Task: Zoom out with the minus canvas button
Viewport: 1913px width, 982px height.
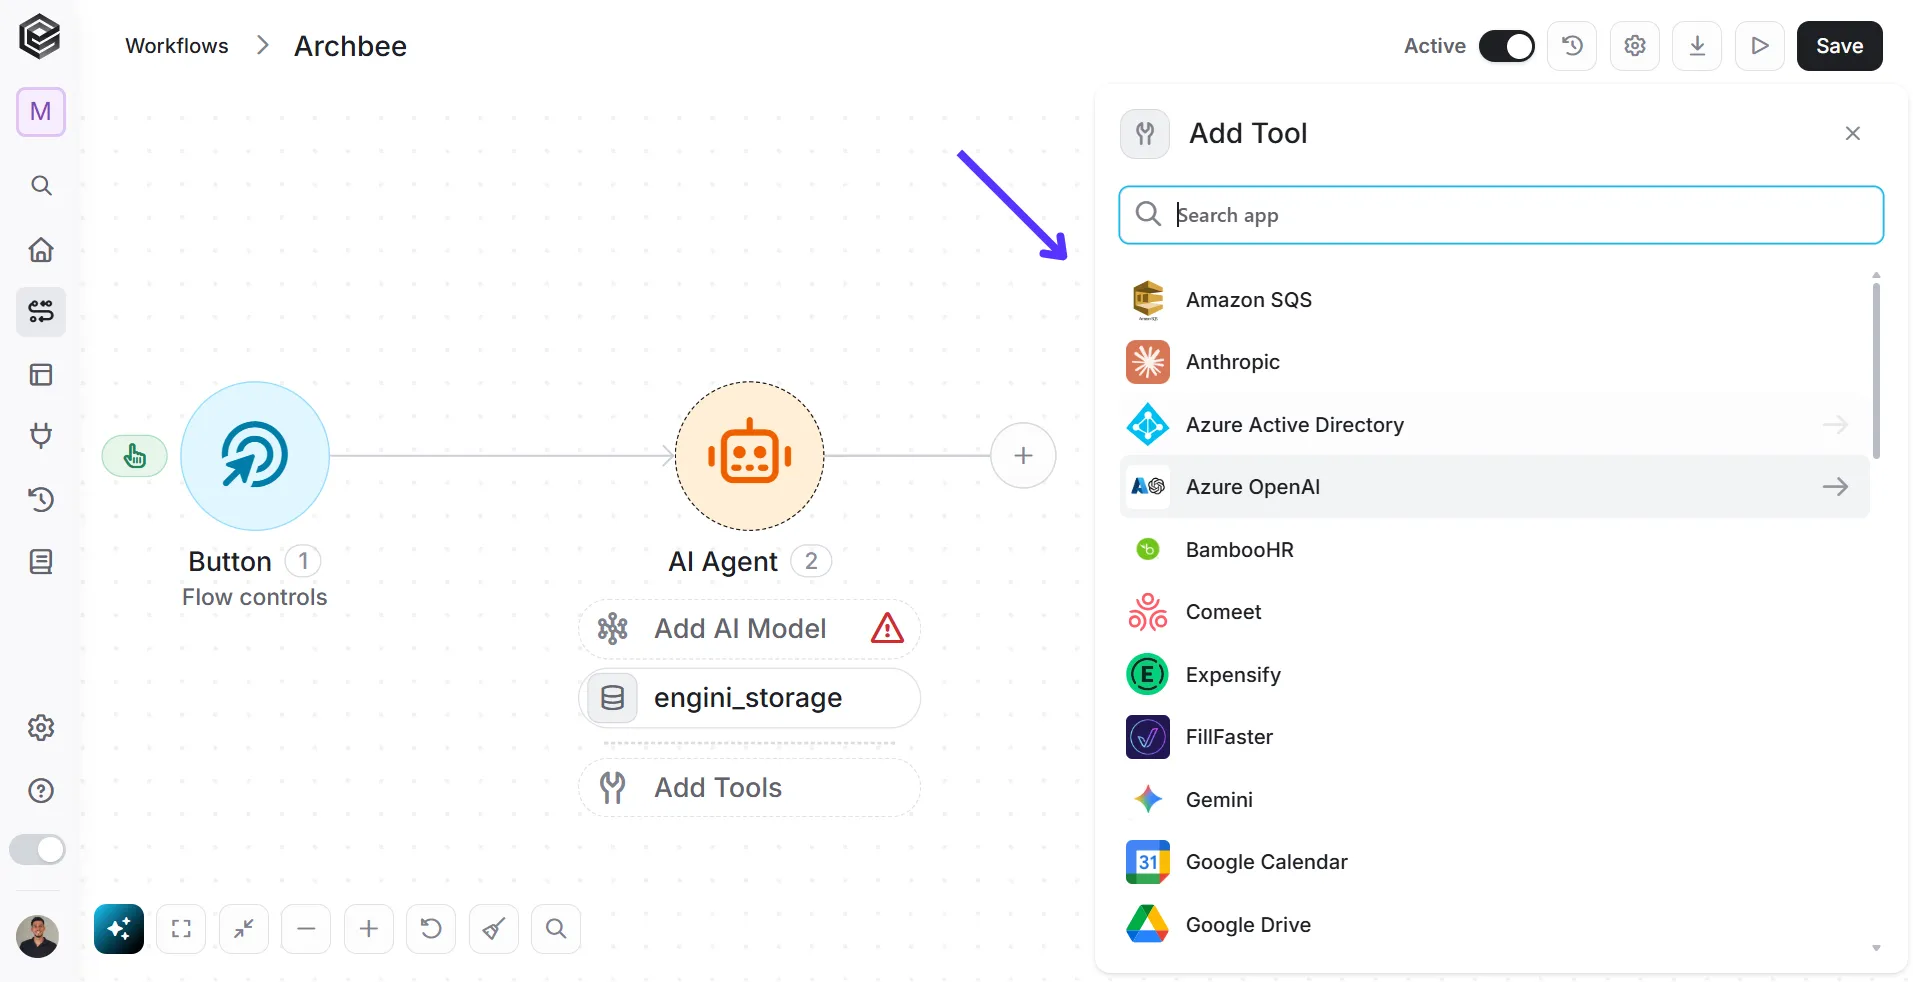Action: (x=306, y=929)
